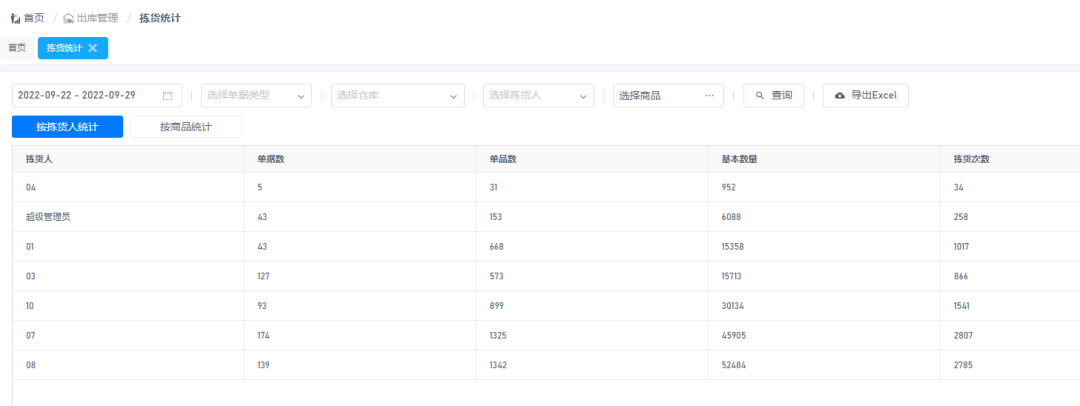Viewport: 1080px width, 406px height.
Task: Open the calendar icon in date range field
Action: tap(168, 96)
